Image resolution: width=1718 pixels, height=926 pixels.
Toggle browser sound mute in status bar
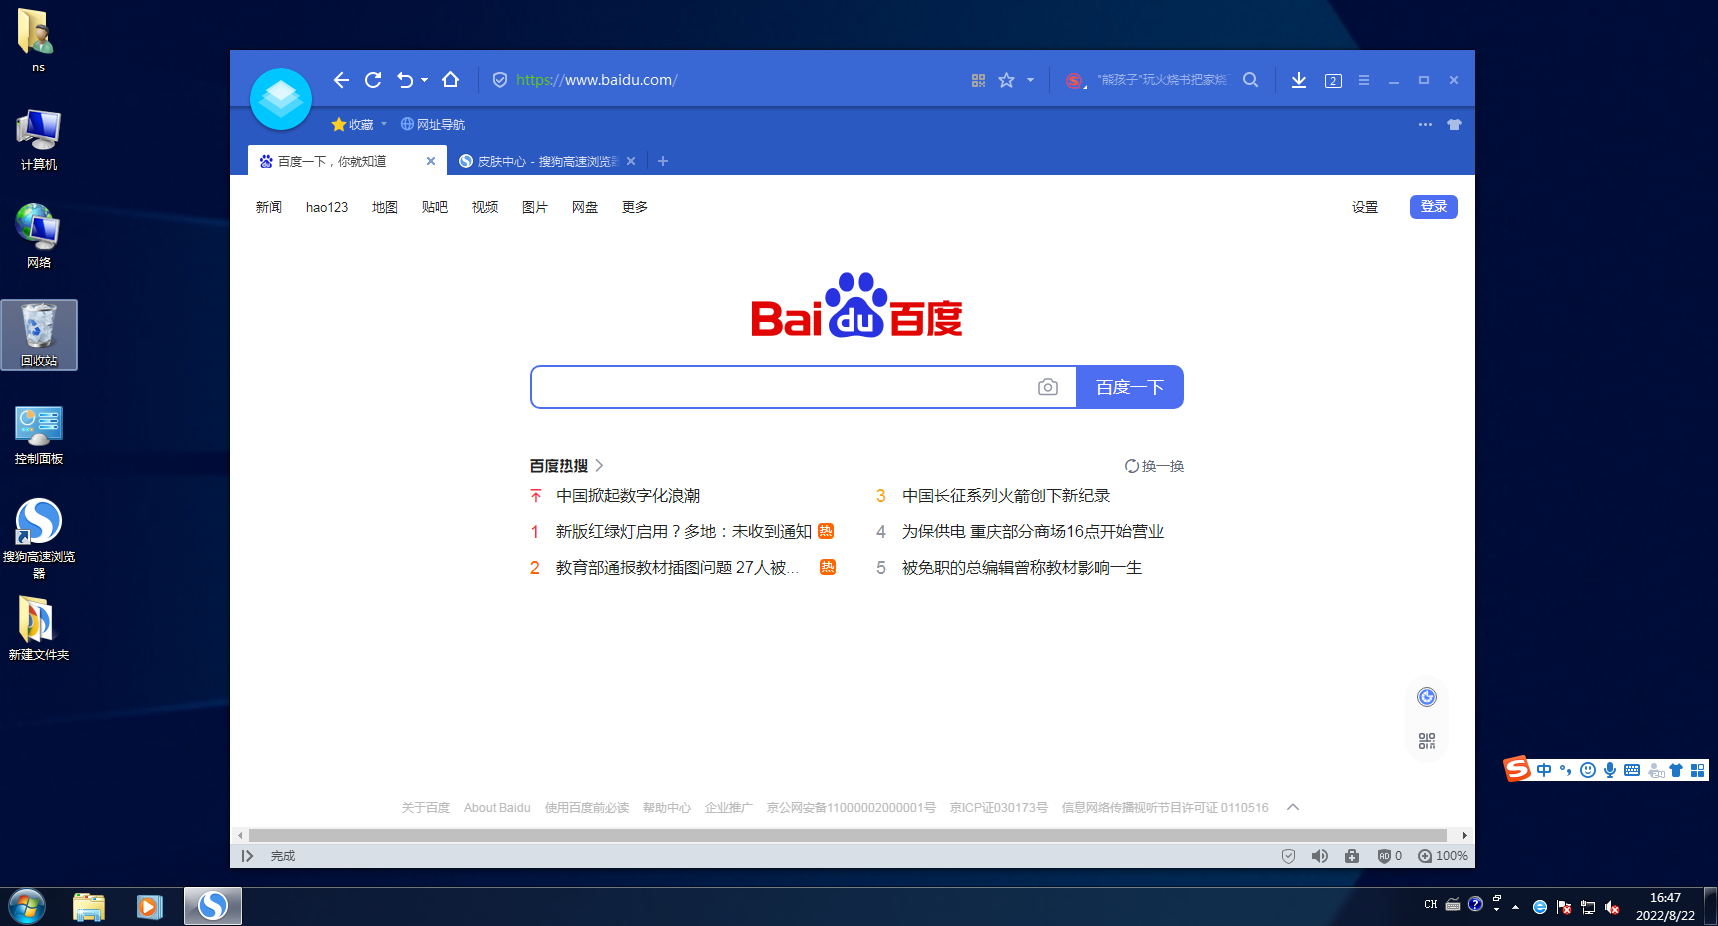coord(1320,856)
